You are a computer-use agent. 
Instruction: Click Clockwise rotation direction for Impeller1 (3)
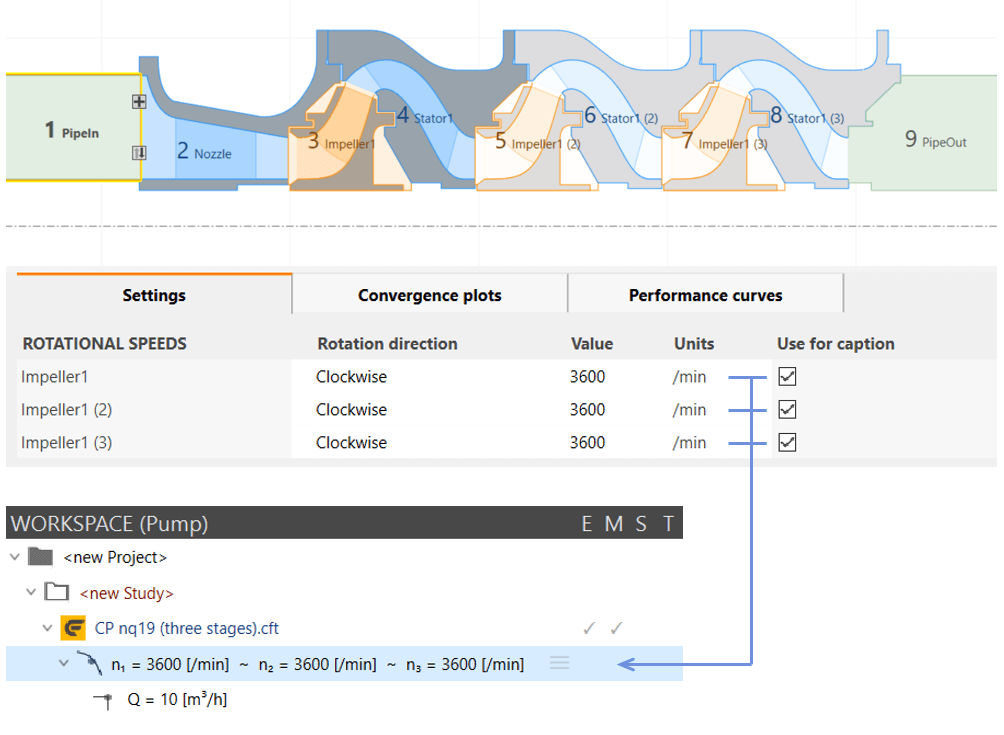tap(352, 443)
